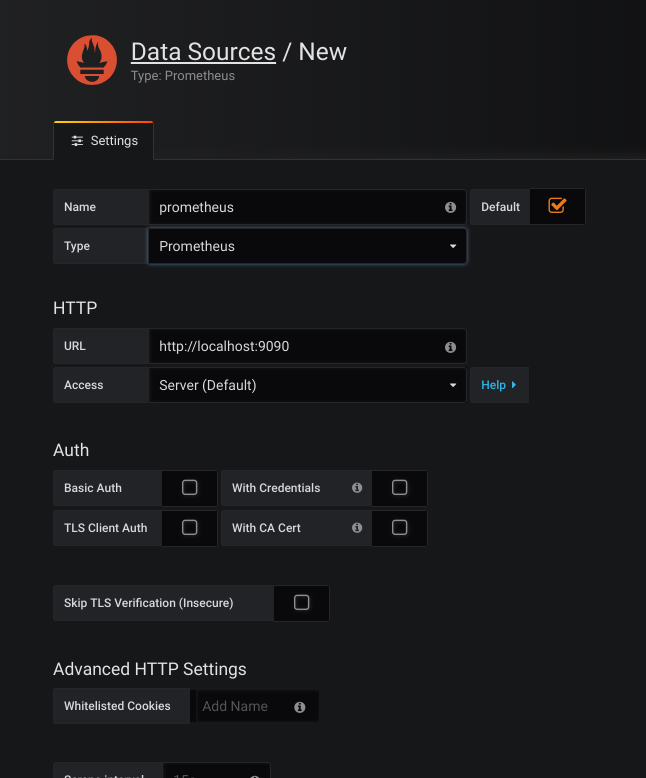Screen dimensions: 646x778
Task: Click the Advanced HTTP Settings heading
Action: click(x=150, y=669)
